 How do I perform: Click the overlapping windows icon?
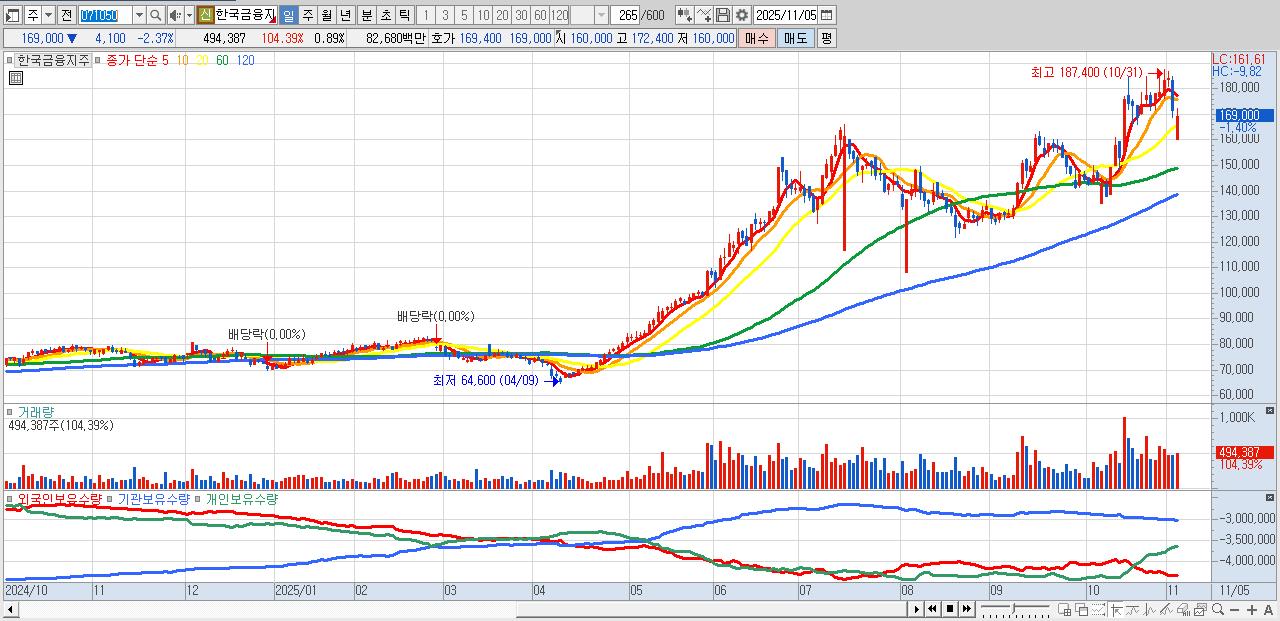point(1082,610)
